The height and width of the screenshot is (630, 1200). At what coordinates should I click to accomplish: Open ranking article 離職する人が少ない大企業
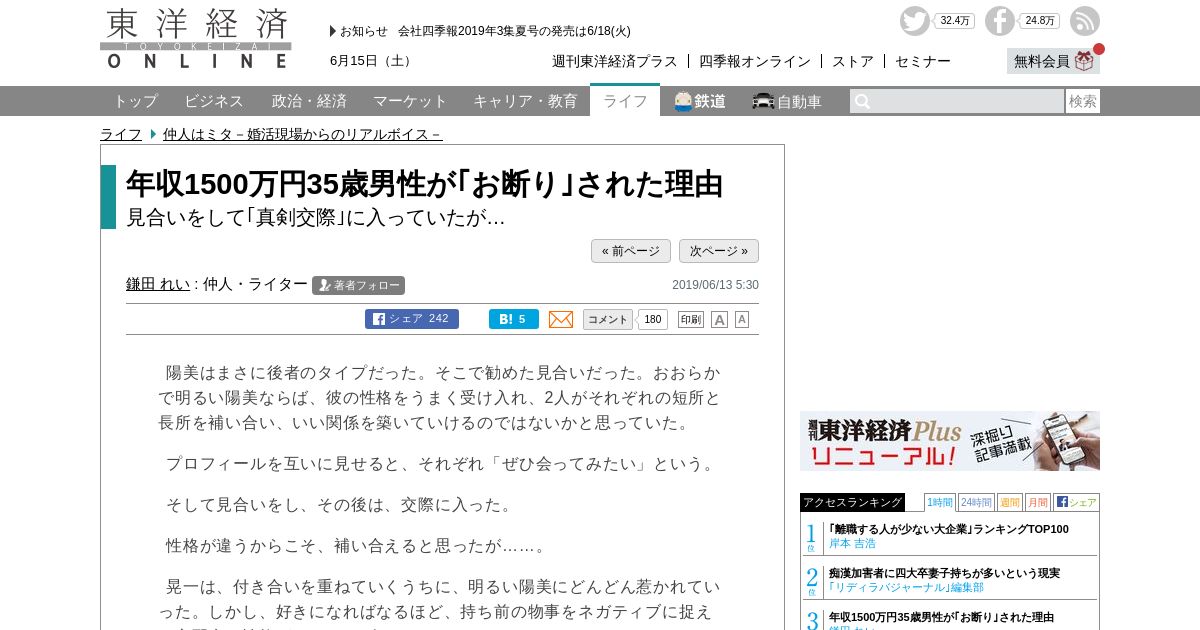pyautogui.click(x=949, y=529)
